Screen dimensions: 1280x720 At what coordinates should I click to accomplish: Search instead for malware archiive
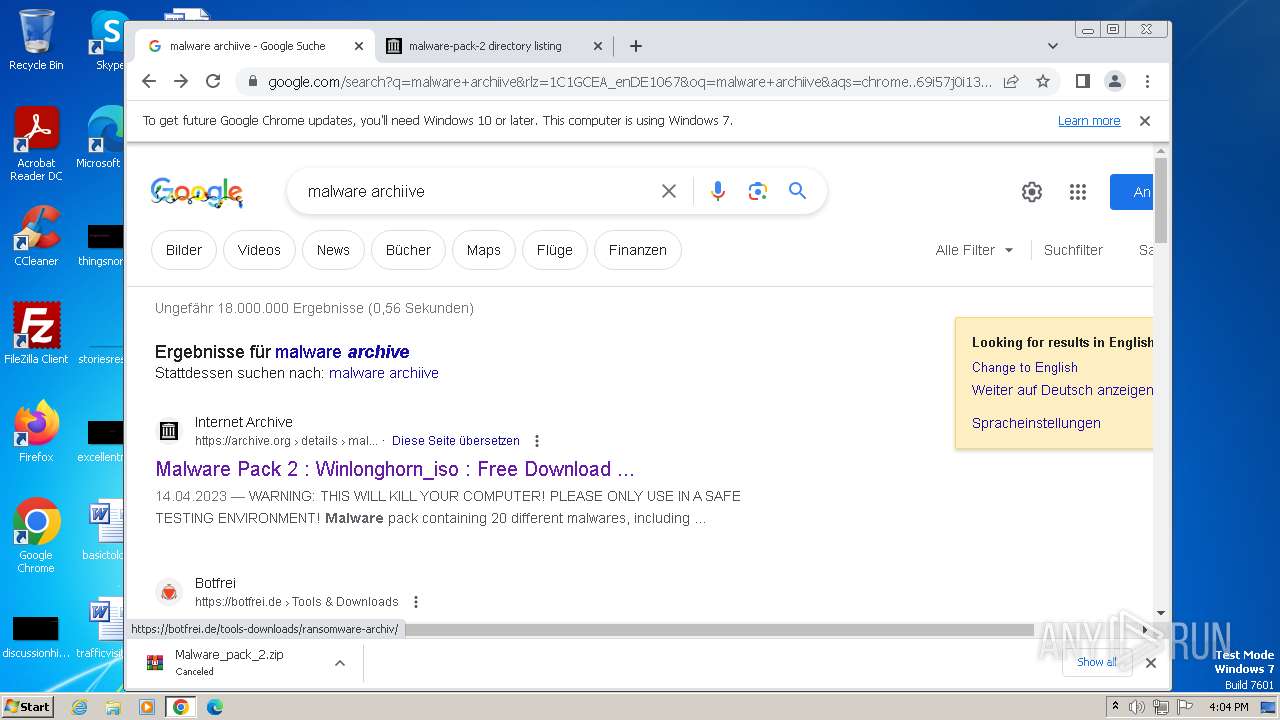point(384,373)
